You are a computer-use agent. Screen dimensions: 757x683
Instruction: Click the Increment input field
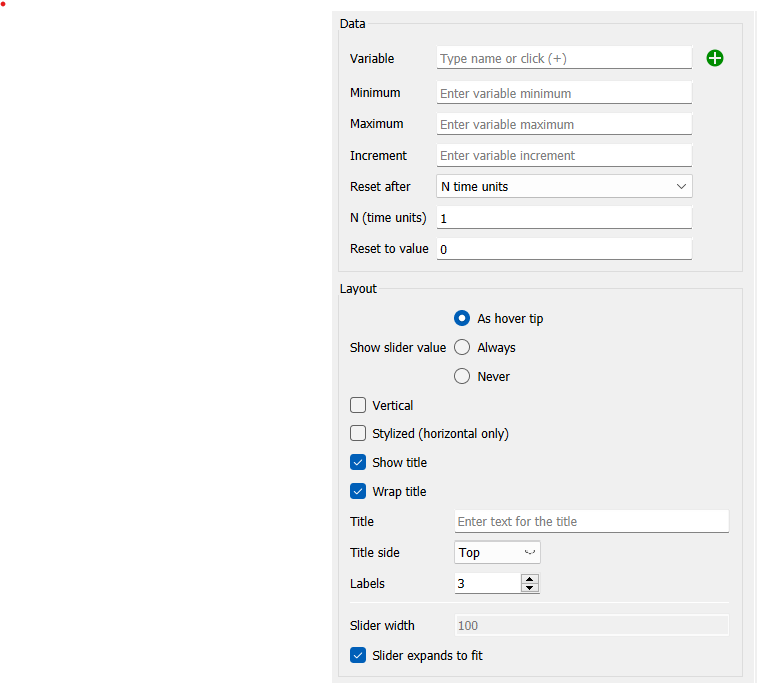coord(564,155)
